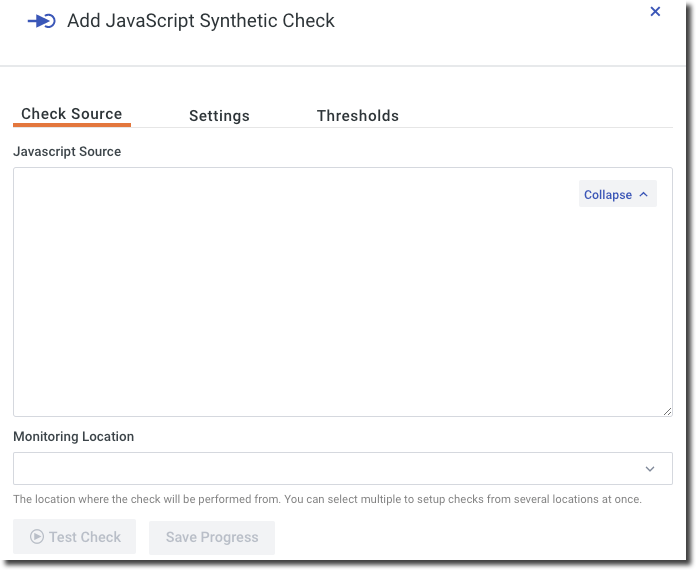
Task: Click the monitoring location help text
Action: coord(327,499)
